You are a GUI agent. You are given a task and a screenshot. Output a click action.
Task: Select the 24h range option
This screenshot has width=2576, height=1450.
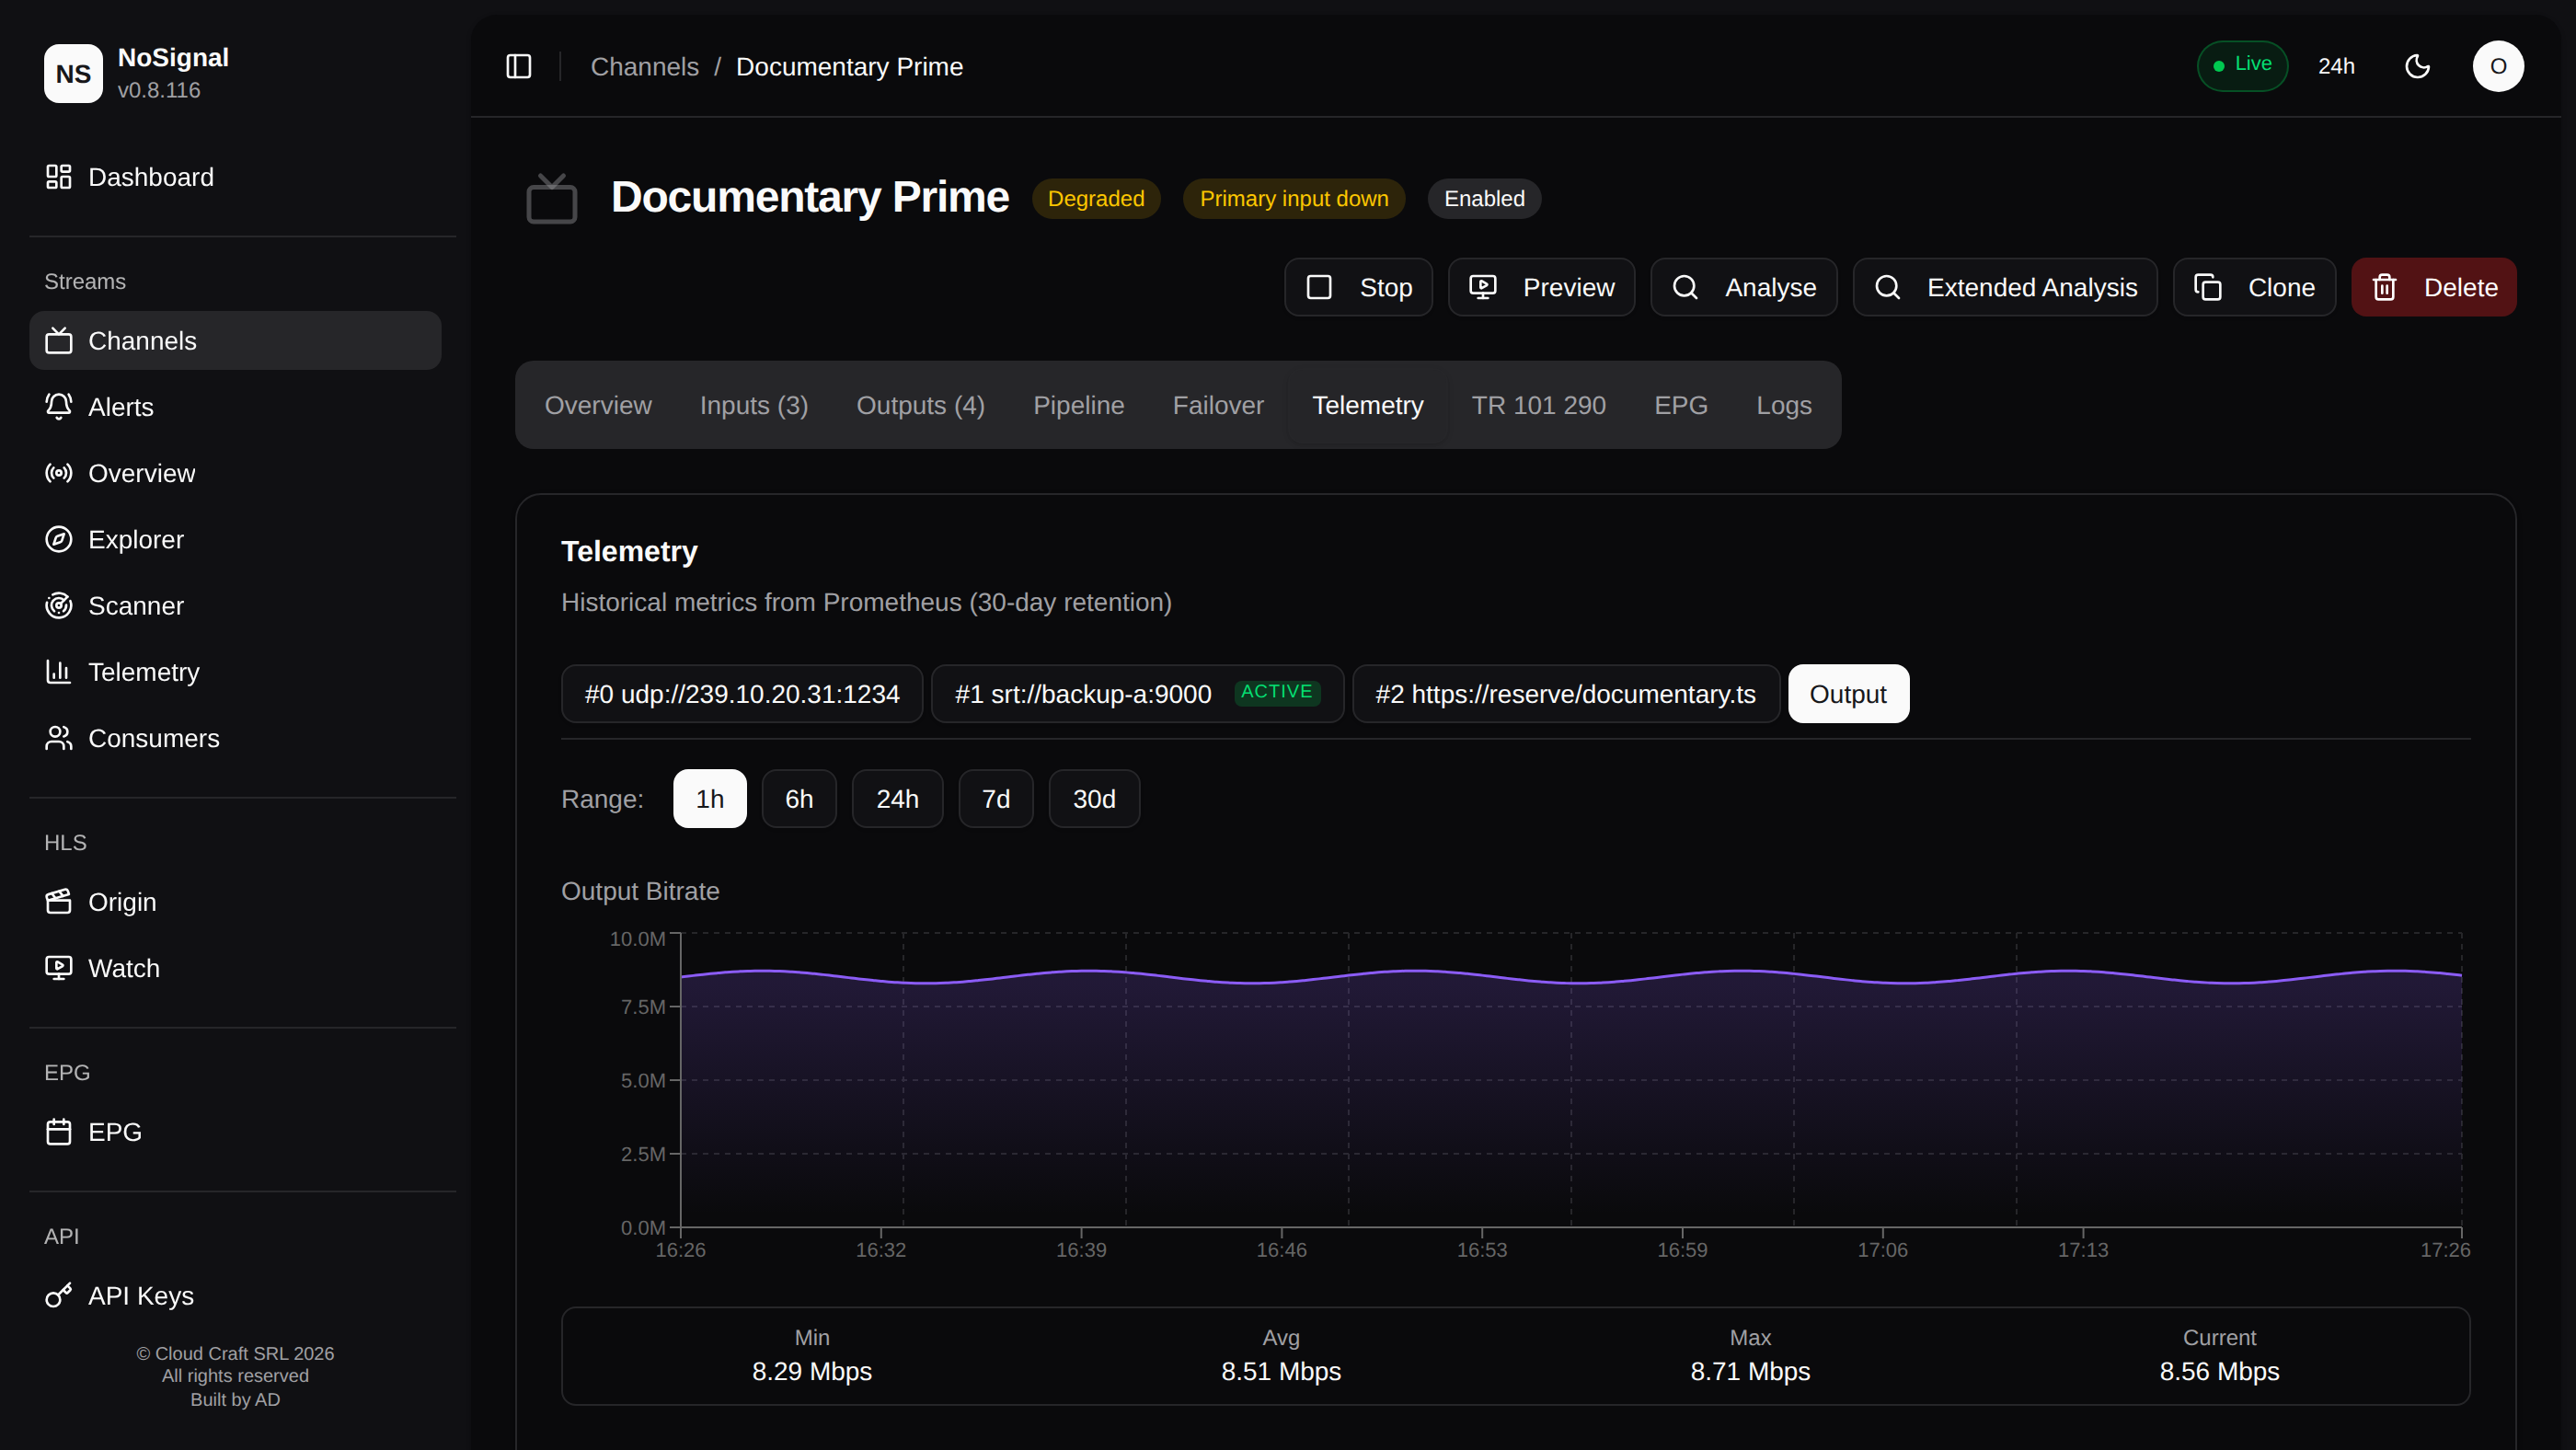pyautogui.click(x=897, y=799)
